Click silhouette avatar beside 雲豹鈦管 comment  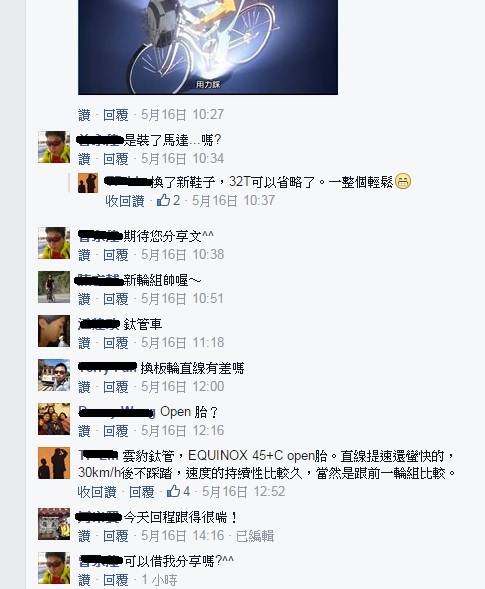[x=54, y=463]
